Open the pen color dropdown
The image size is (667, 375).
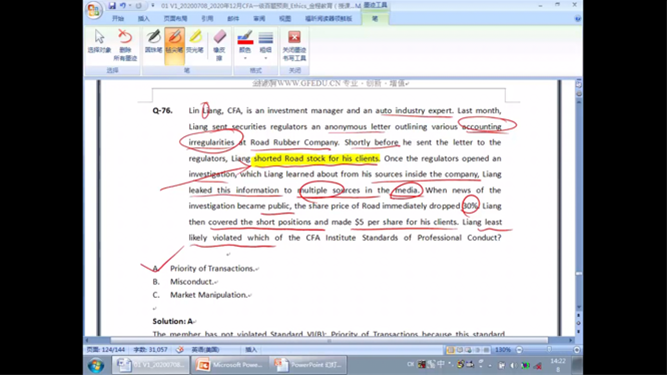click(245, 45)
